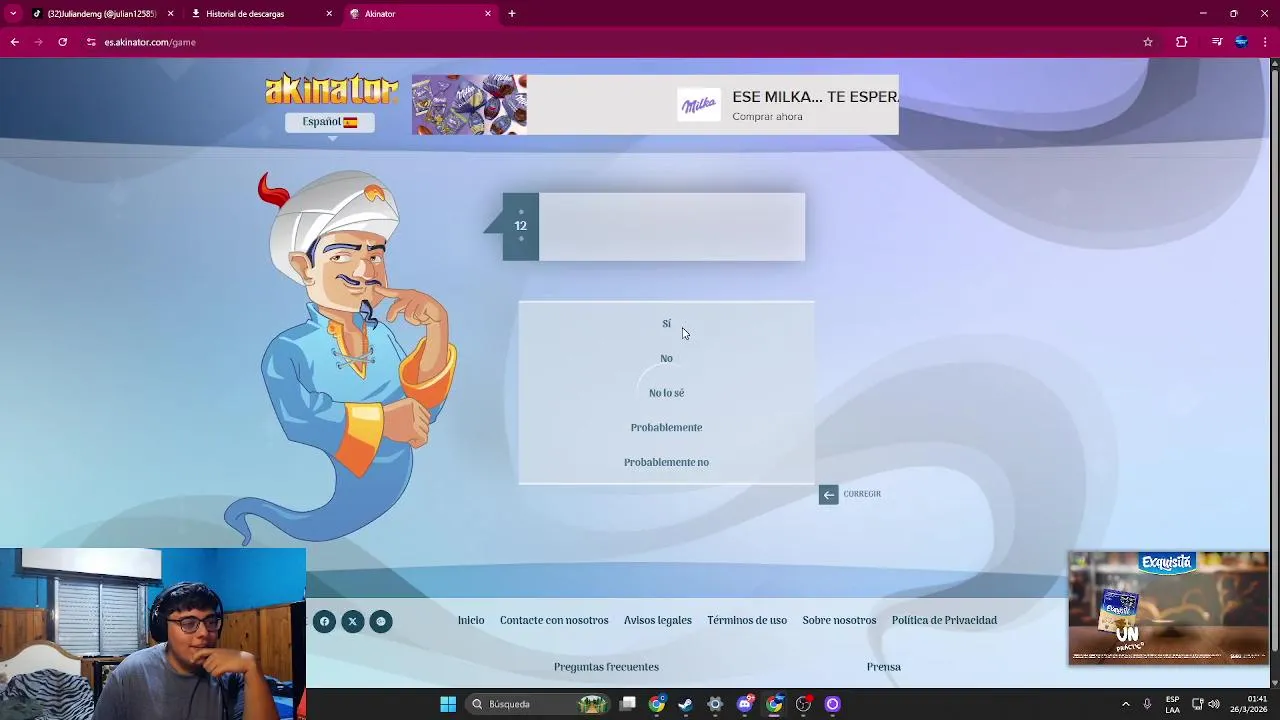Open the Español language selector
This screenshot has width=1280, height=720.
coord(330,122)
